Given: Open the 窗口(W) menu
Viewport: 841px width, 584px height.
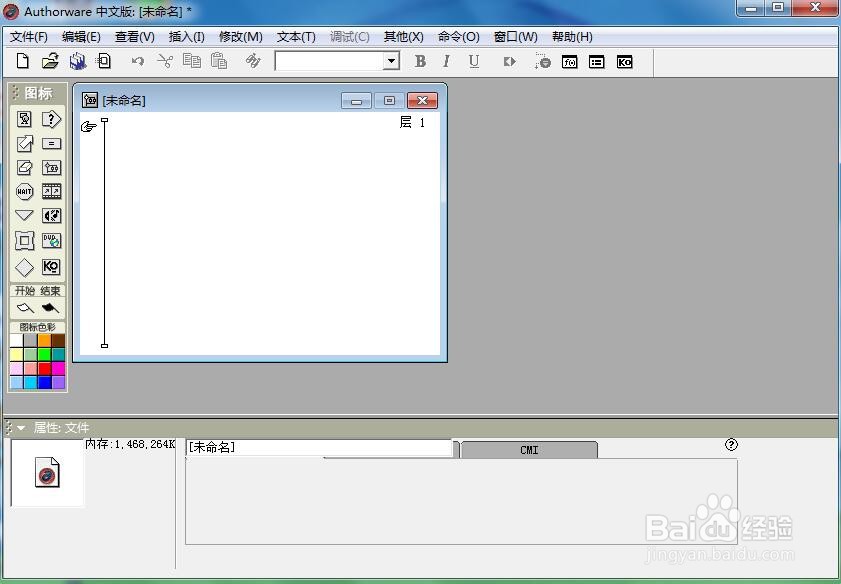Looking at the screenshot, I should 515,37.
